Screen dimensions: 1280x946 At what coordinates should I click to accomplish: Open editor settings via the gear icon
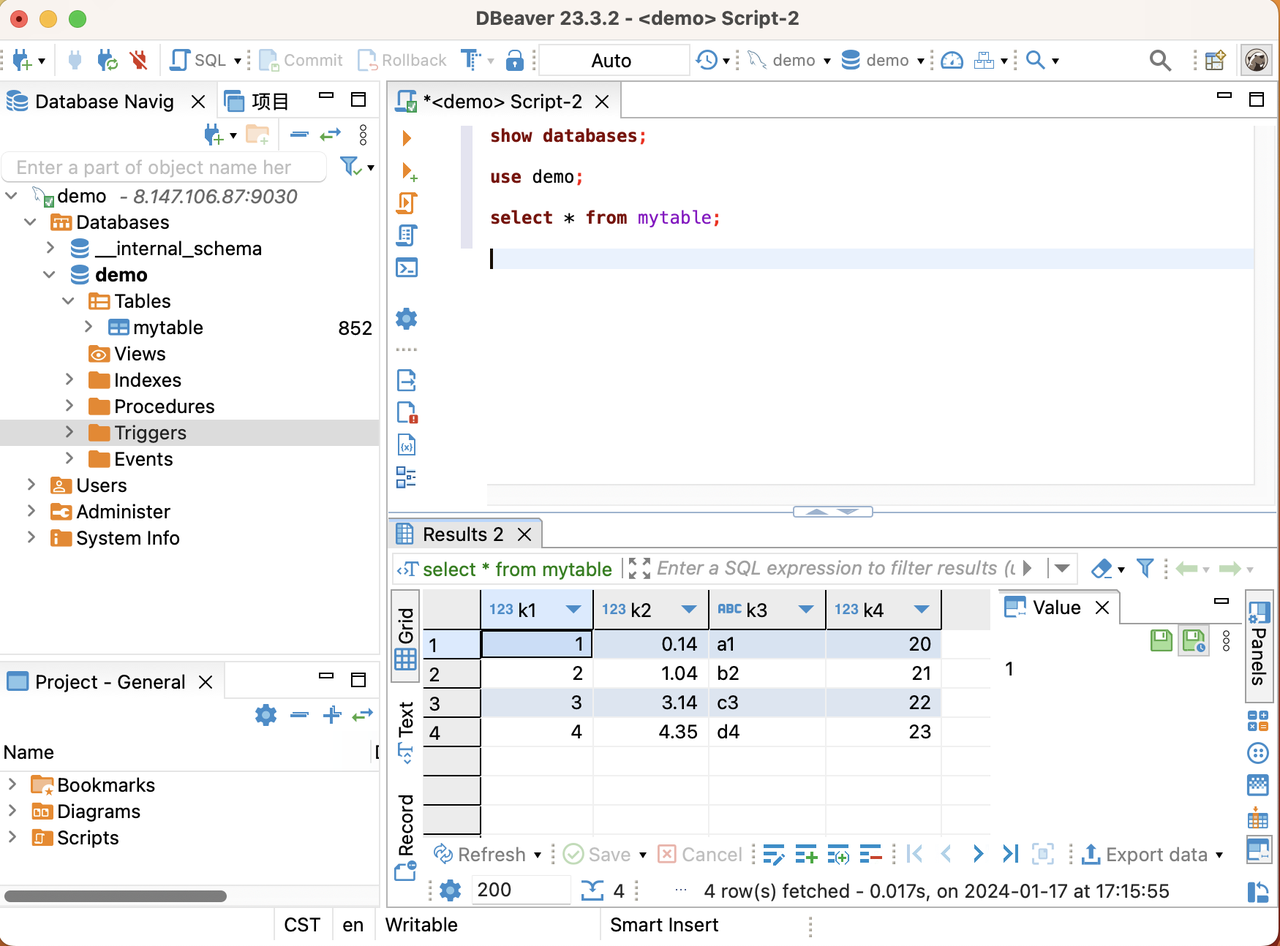click(x=407, y=318)
